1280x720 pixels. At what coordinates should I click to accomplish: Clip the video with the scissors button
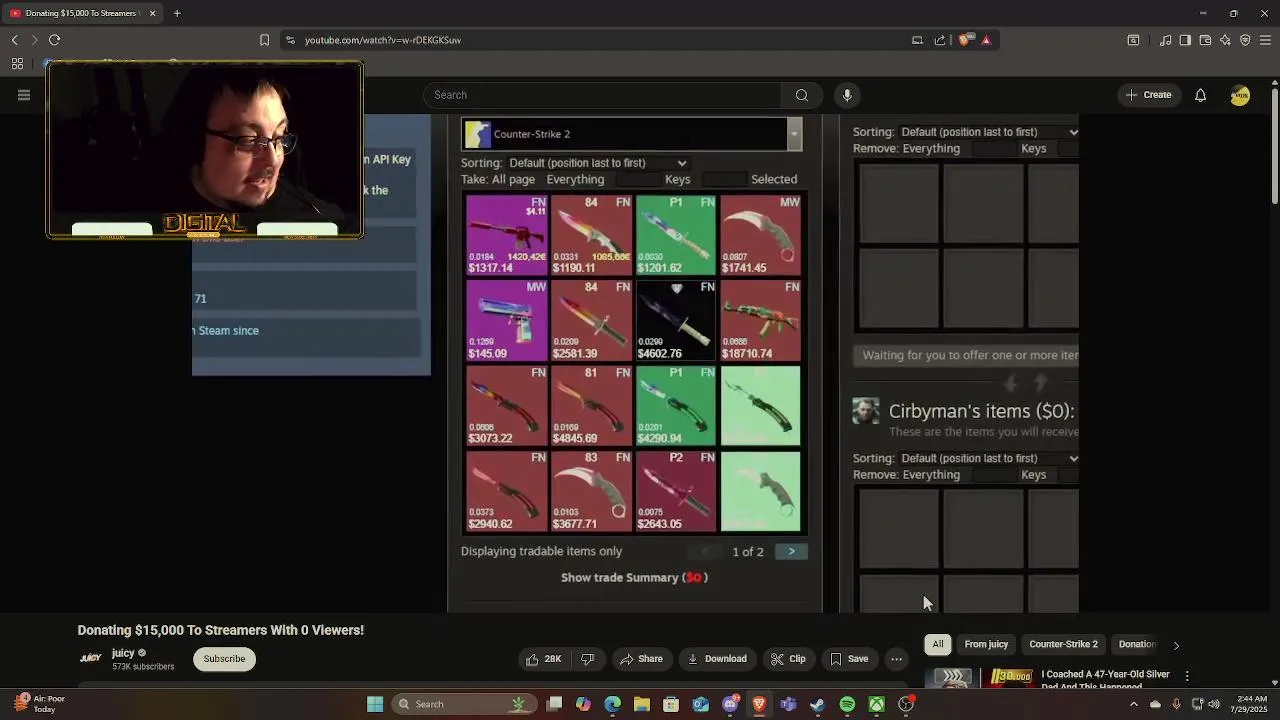coord(788,659)
